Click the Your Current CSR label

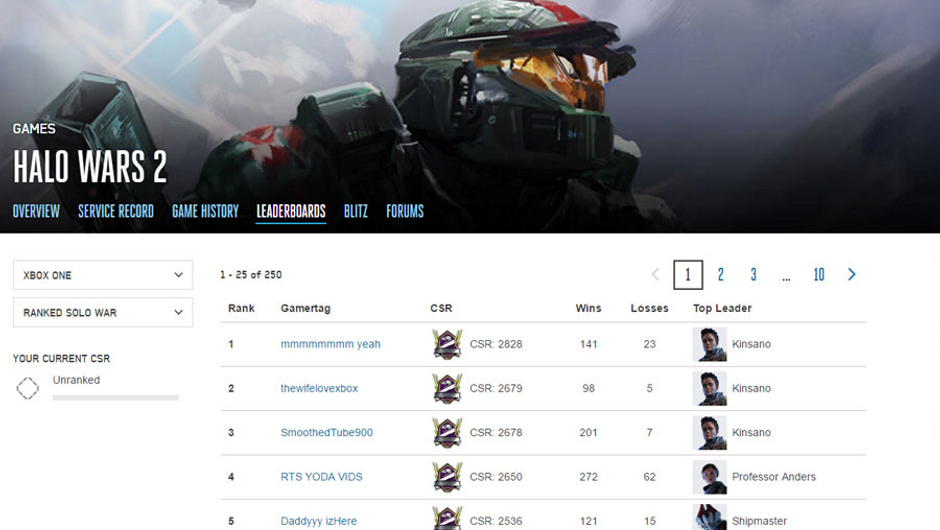61,359
